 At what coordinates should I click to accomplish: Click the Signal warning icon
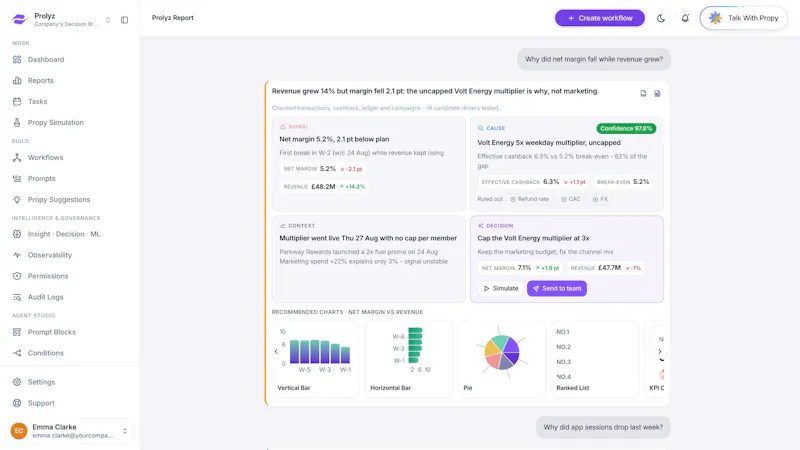(283, 127)
